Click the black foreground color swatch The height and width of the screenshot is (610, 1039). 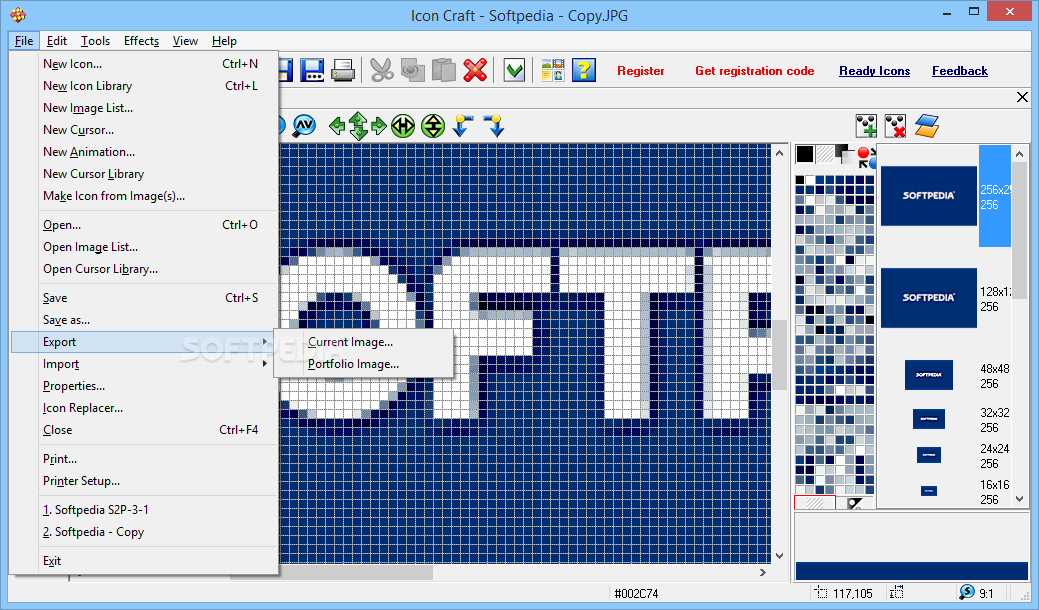point(804,154)
